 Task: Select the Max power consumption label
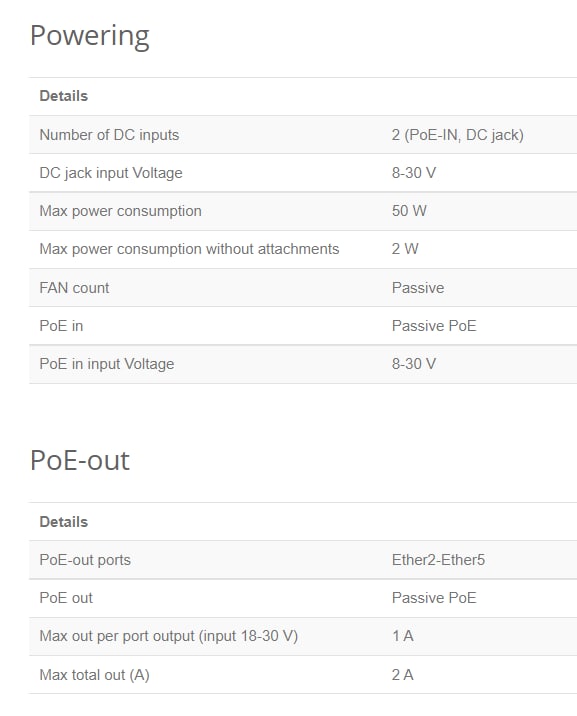click(121, 211)
